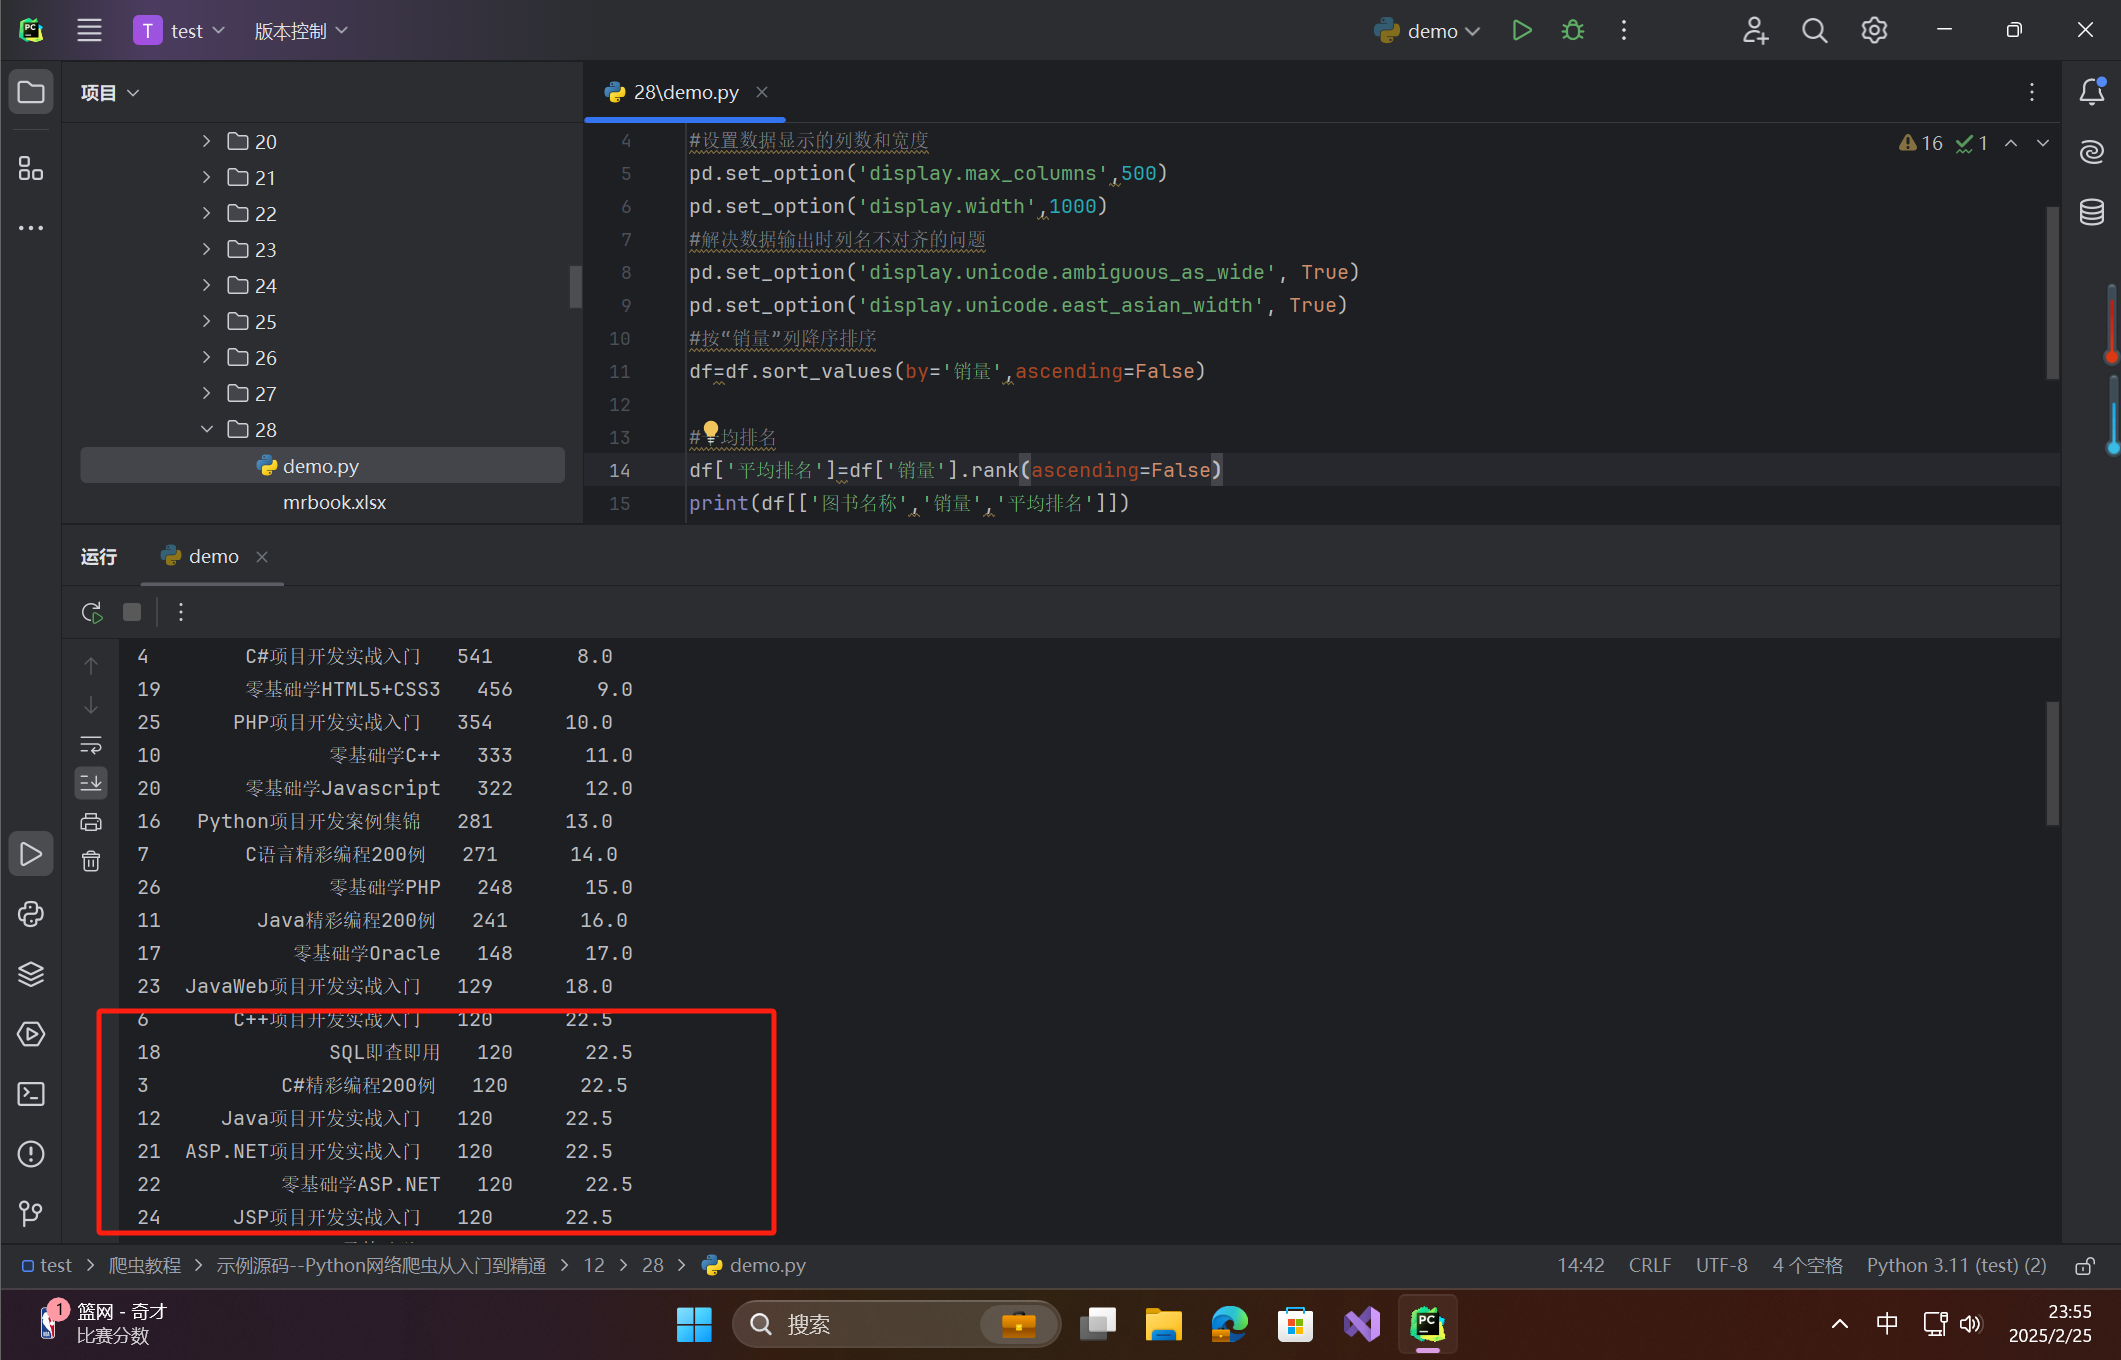Open Problems tool window

click(31, 1154)
